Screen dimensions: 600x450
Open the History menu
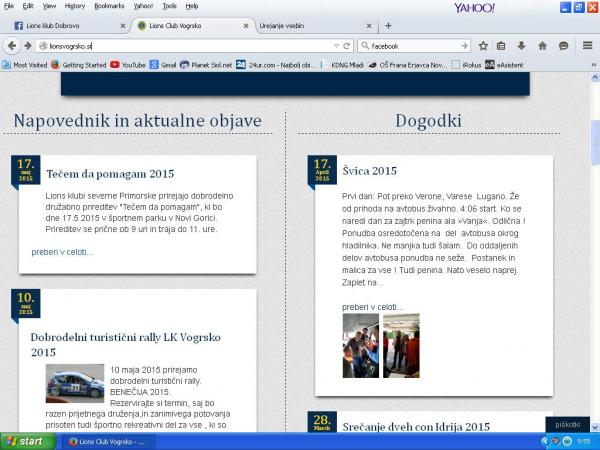(75, 6)
